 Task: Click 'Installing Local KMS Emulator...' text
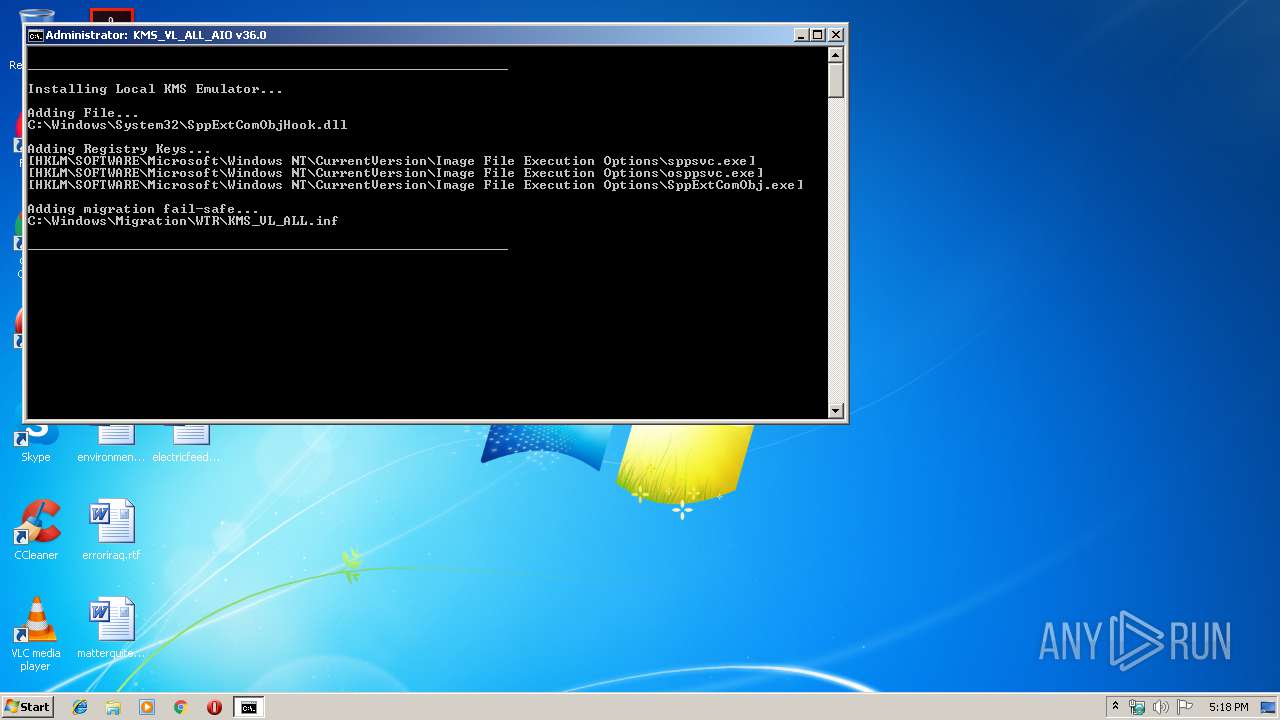point(155,89)
